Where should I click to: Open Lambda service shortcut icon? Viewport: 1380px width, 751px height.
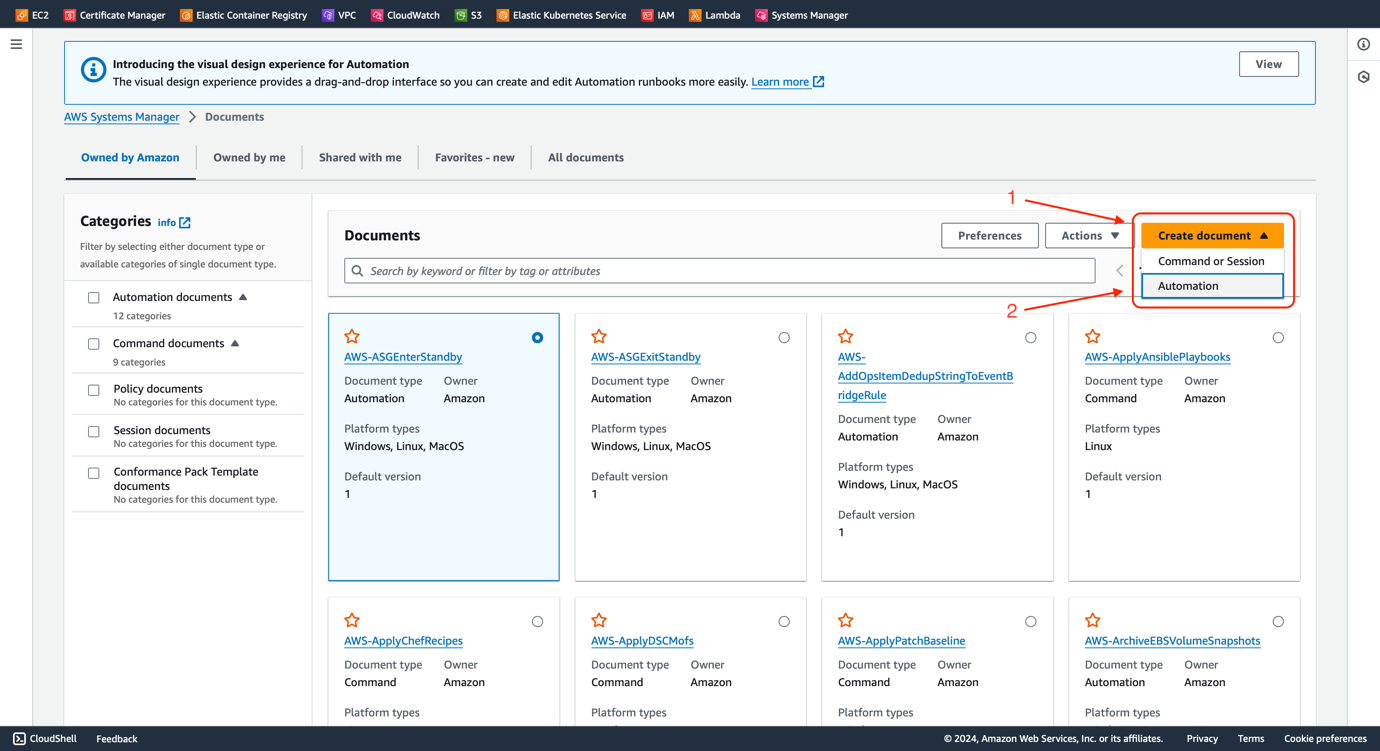click(695, 15)
